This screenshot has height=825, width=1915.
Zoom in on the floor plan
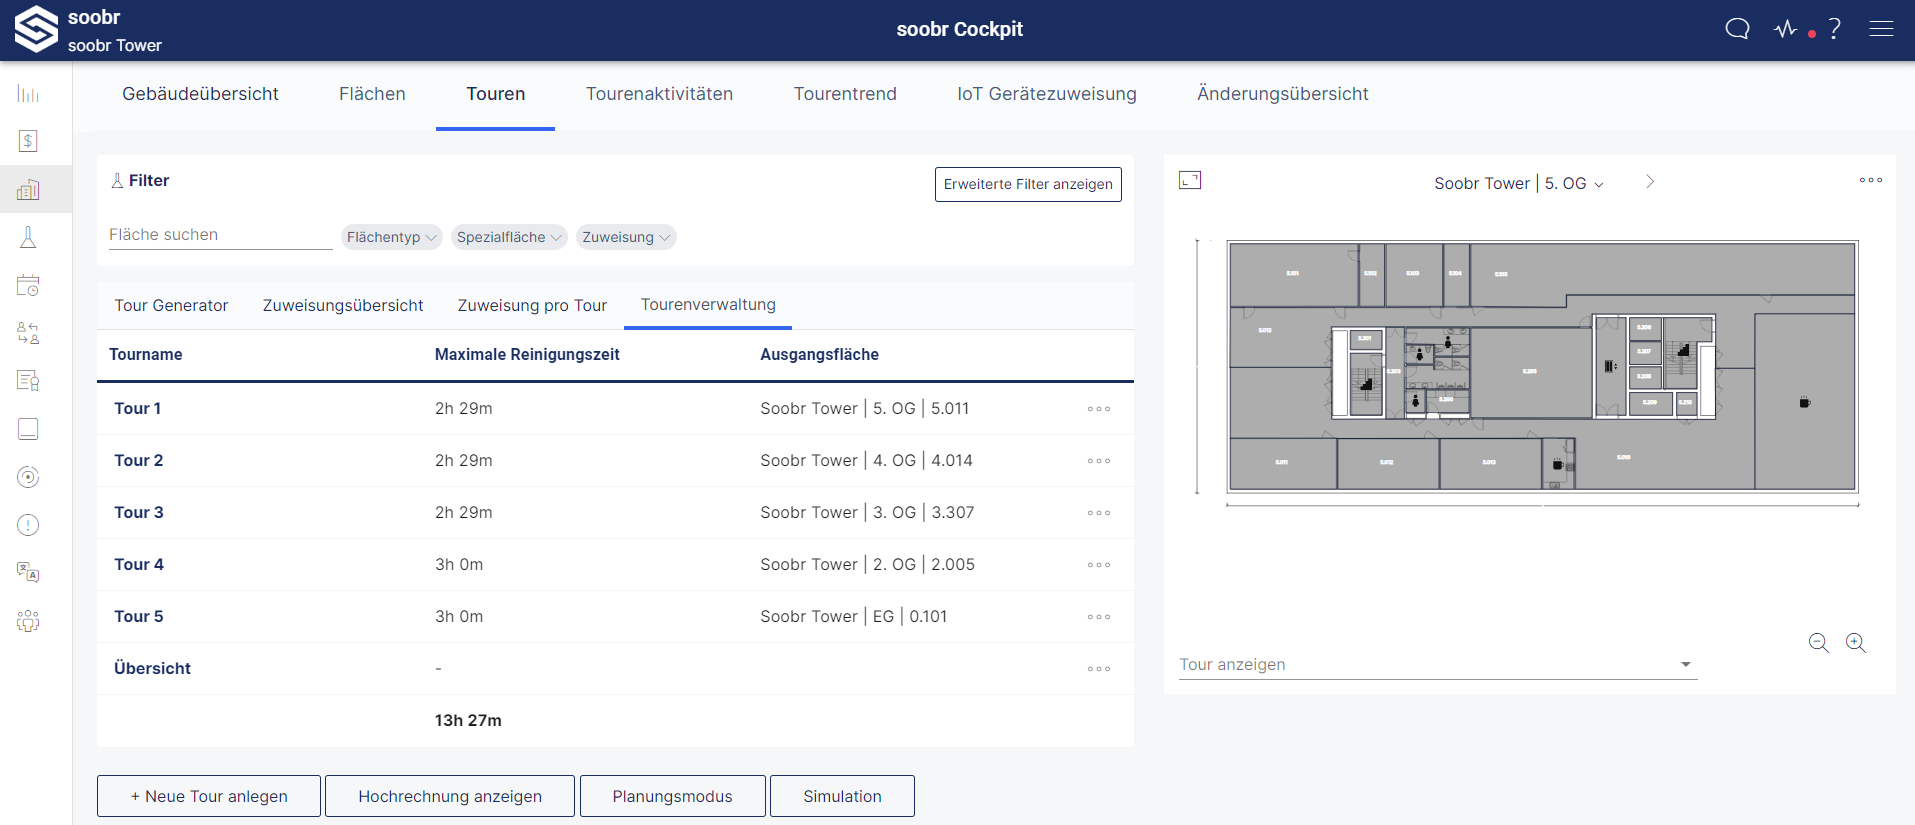coord(1856,643)
